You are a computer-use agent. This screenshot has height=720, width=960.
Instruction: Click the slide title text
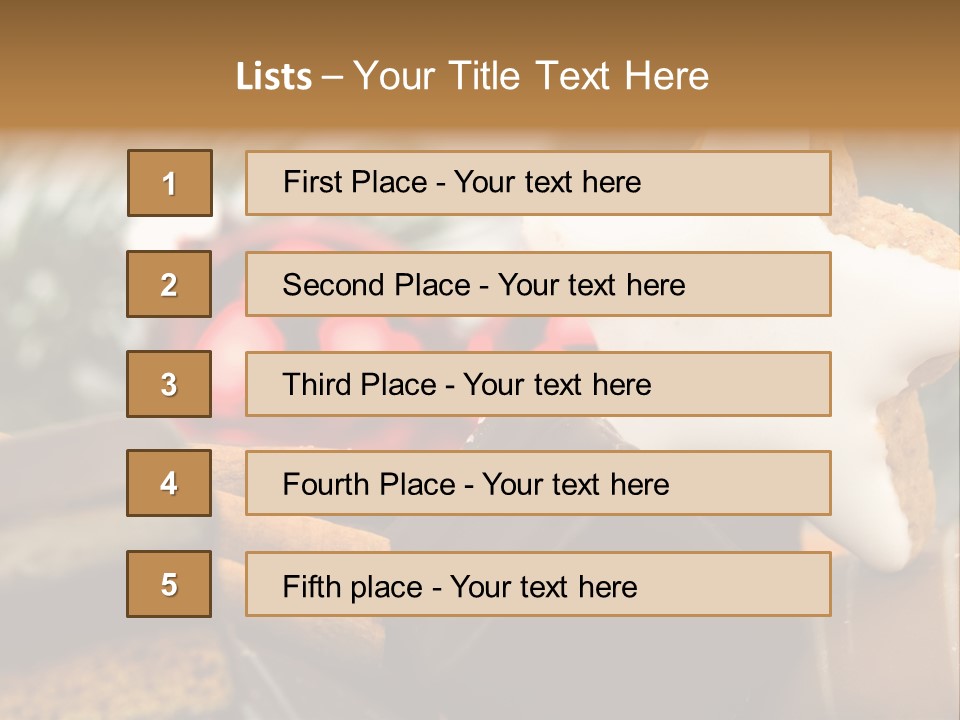pyautogui.click(x=472, y=76)
